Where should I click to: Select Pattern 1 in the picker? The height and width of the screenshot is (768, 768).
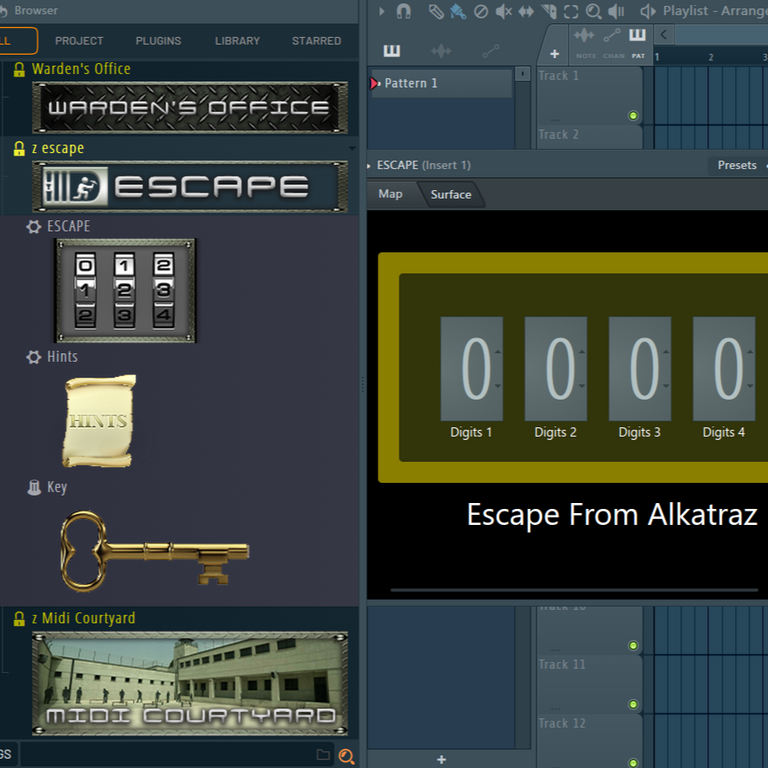tap(440, 83)
